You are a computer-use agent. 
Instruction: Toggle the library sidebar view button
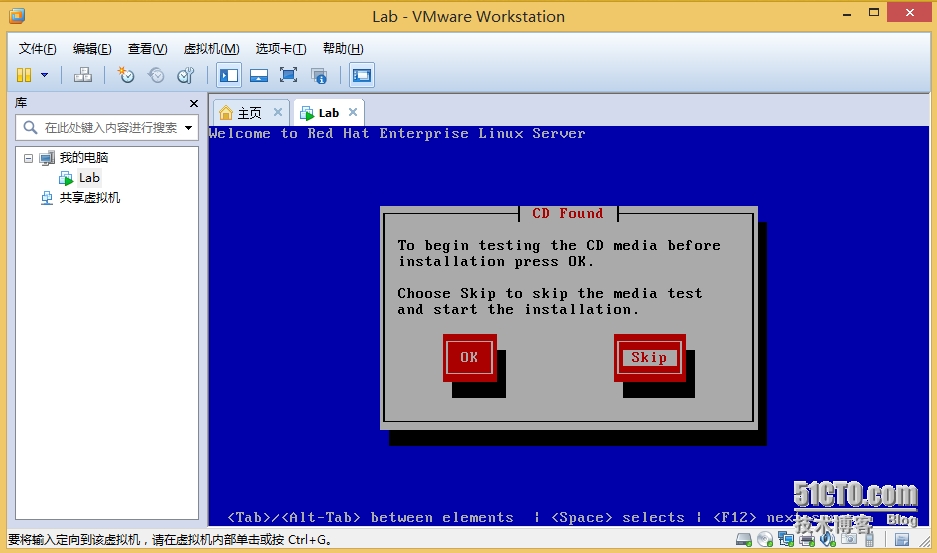pyautogui.click(x=229, y=75)
